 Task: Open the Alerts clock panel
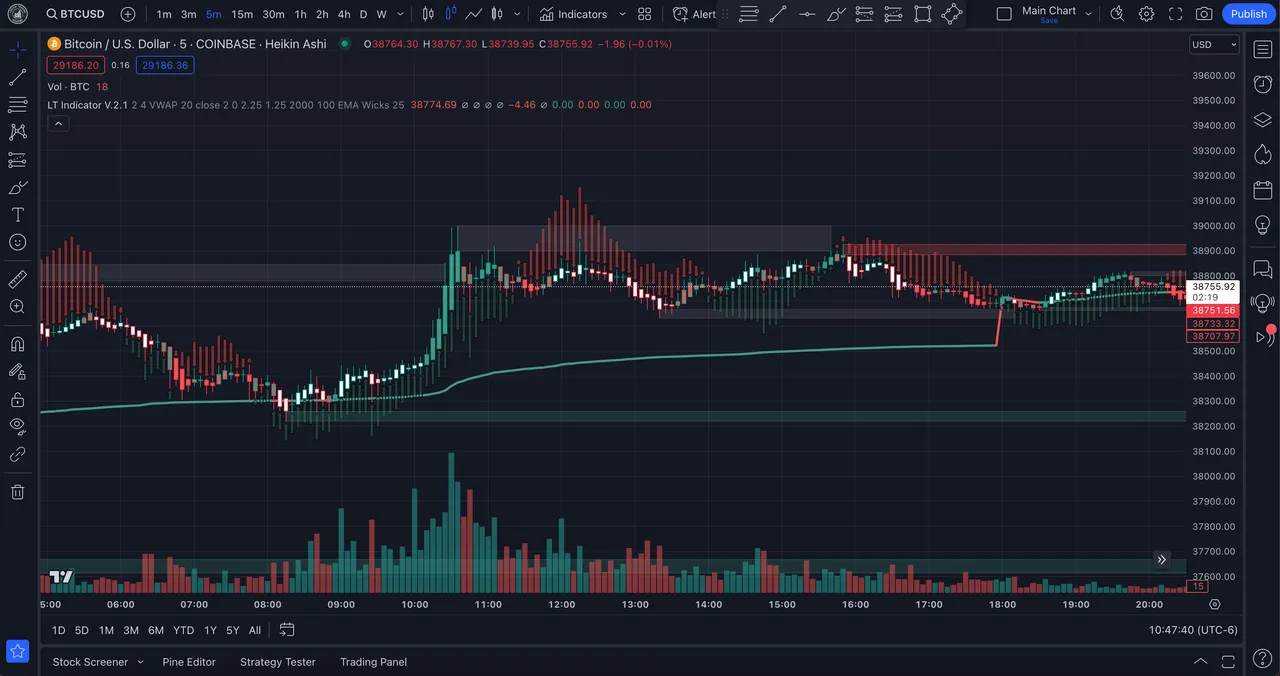tap(1262, 84)
